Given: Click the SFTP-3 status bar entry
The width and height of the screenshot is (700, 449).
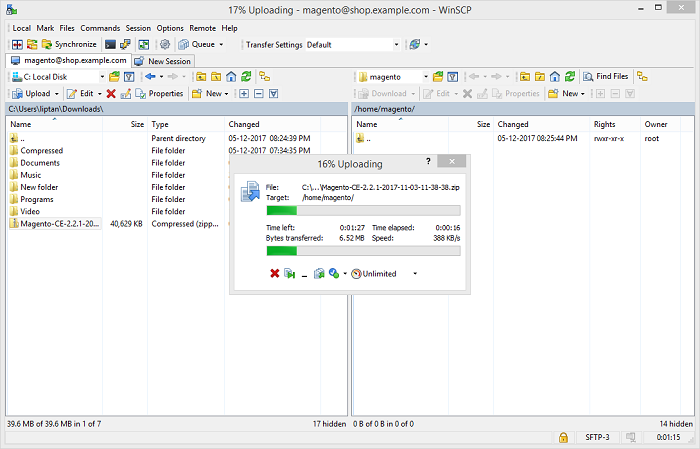Looking at the screenshot, I should point(597,437).
